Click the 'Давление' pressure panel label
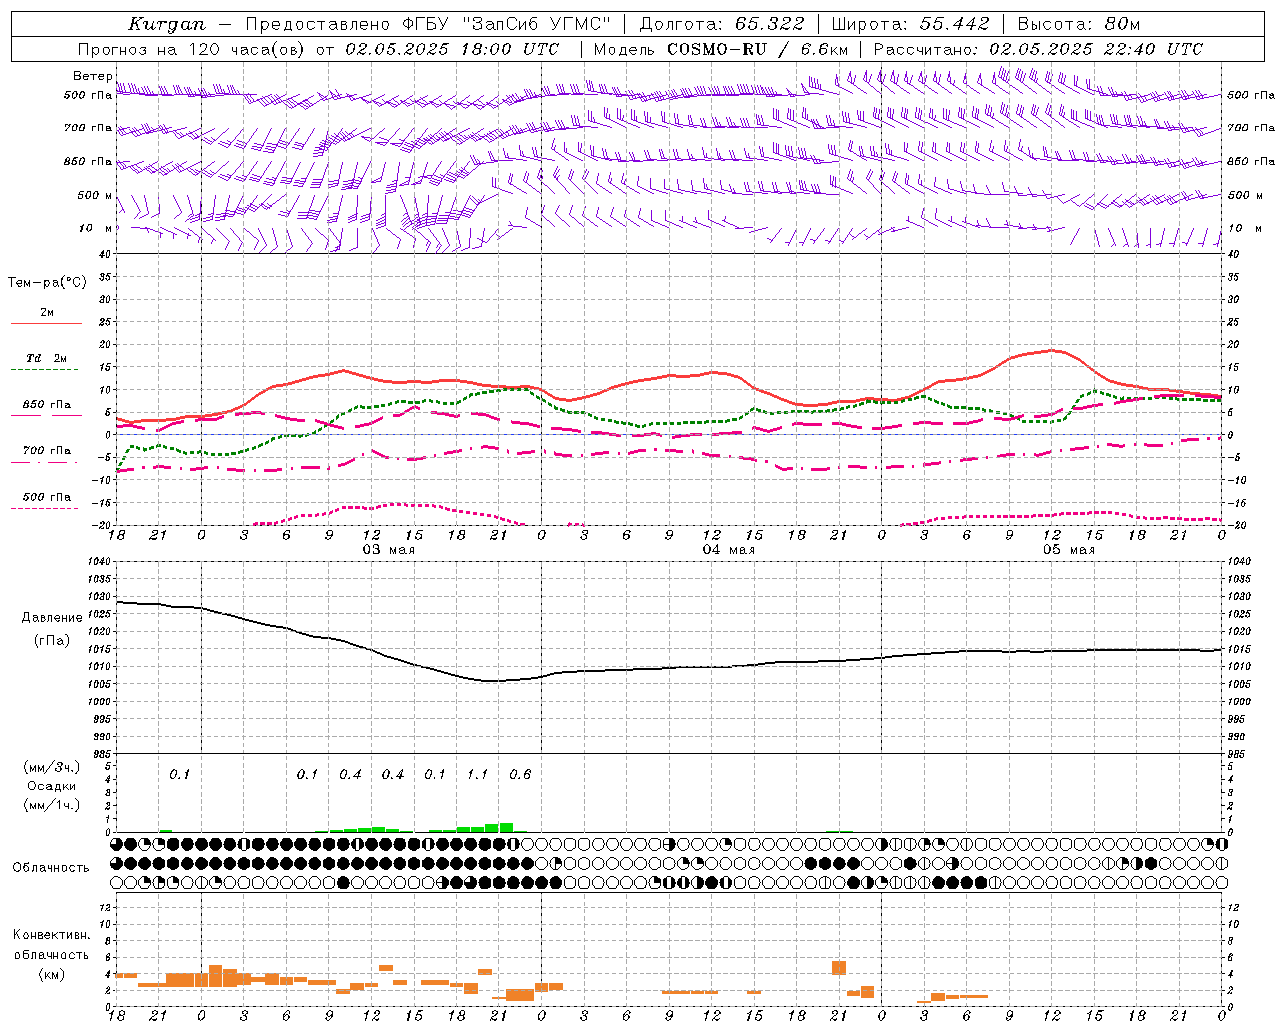Image resolution: width=1280 pixels, height=1024 pixels. coord(52,618)
